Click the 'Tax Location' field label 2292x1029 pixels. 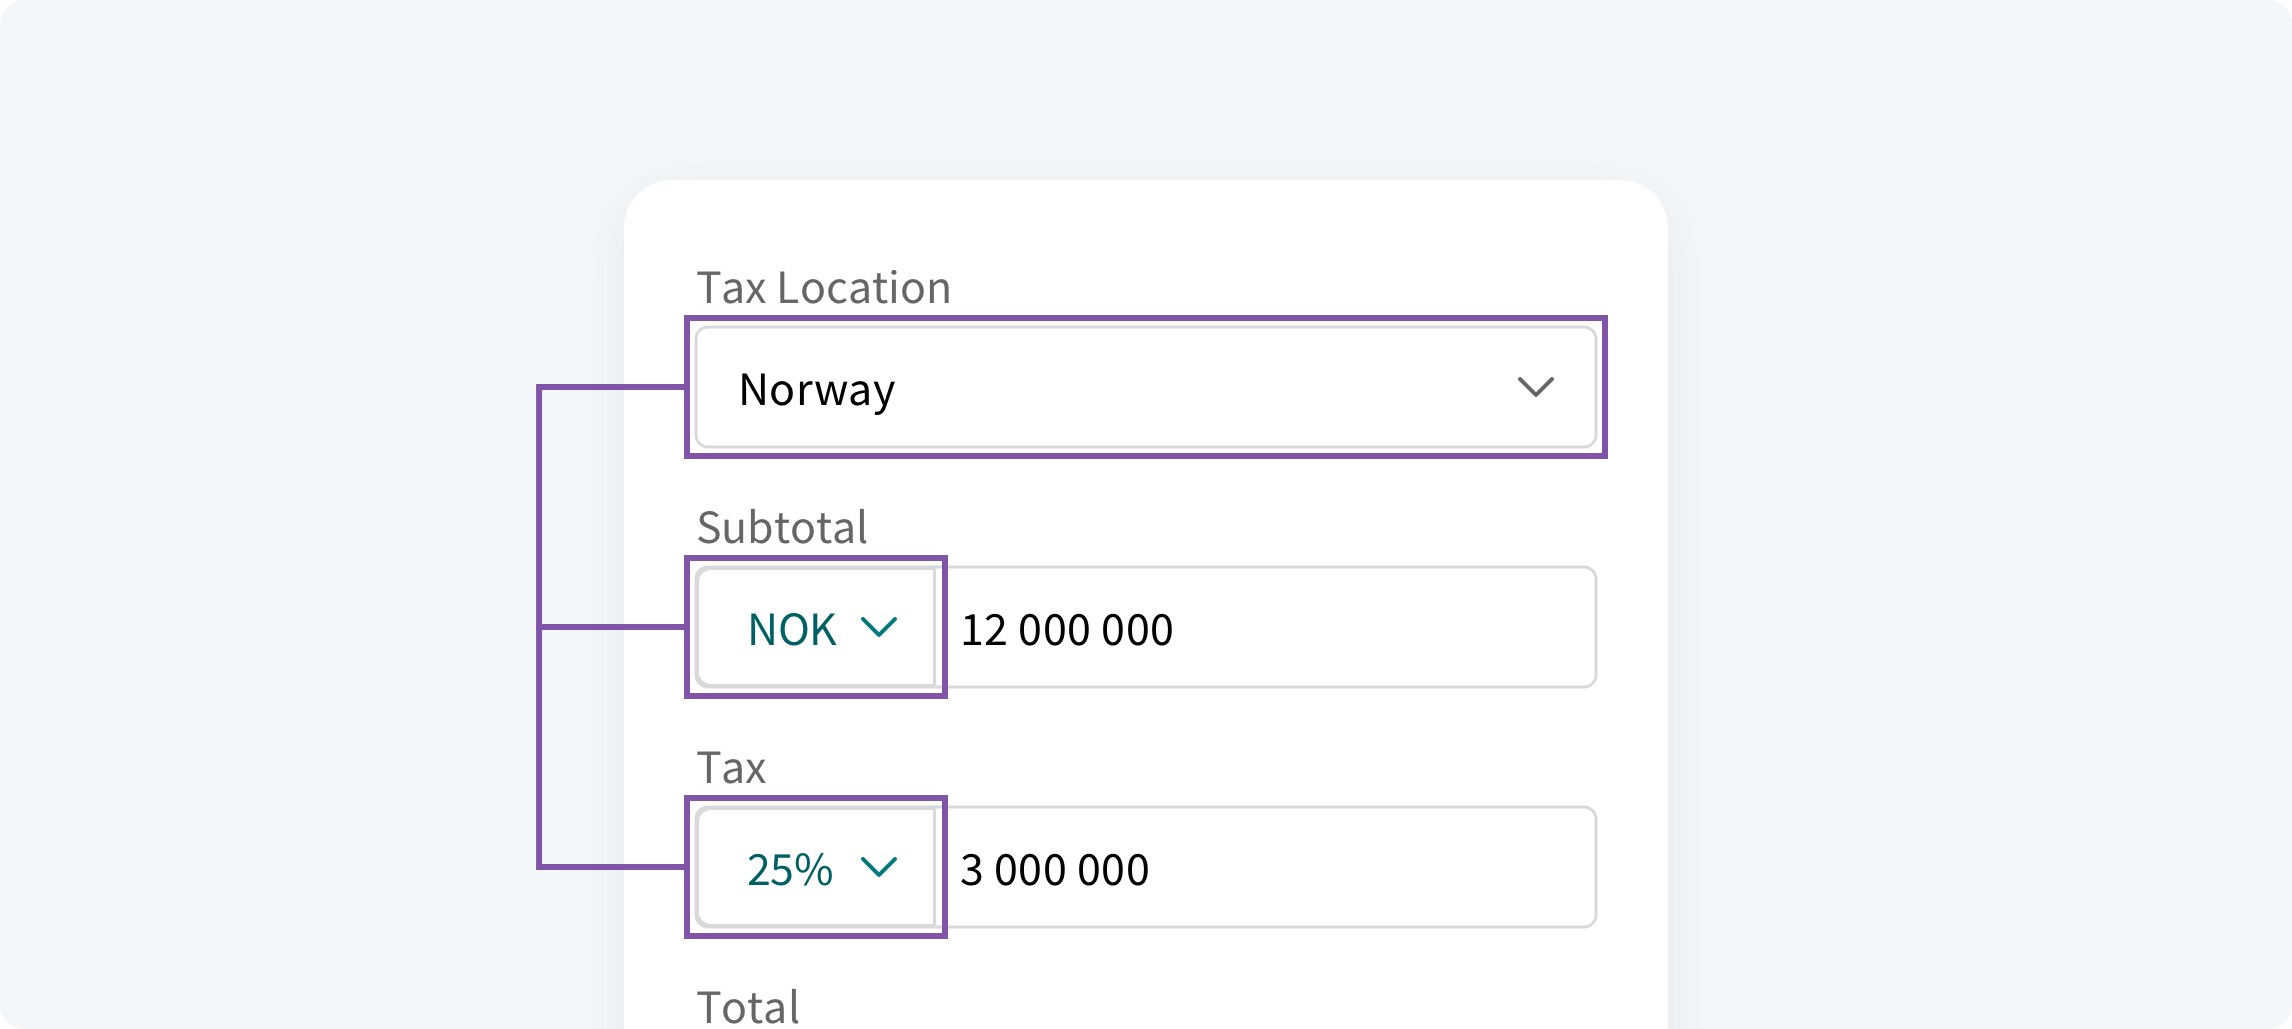pos(823,288)
